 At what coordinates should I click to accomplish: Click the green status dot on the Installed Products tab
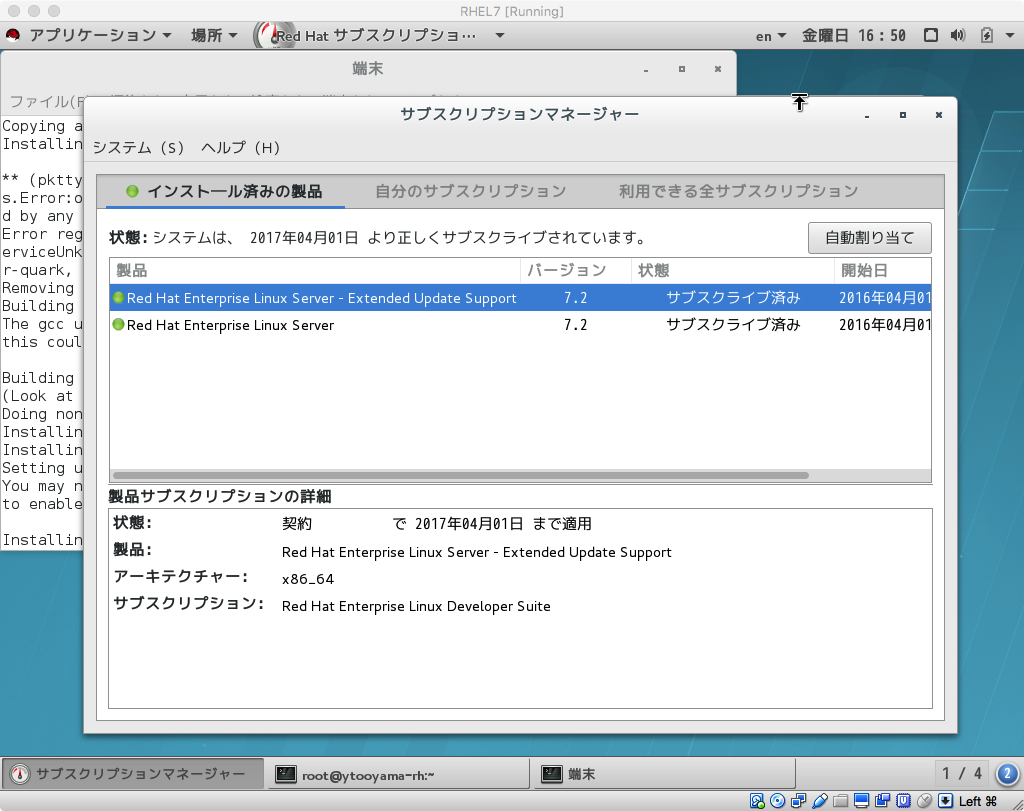click(x=133, y=191)
